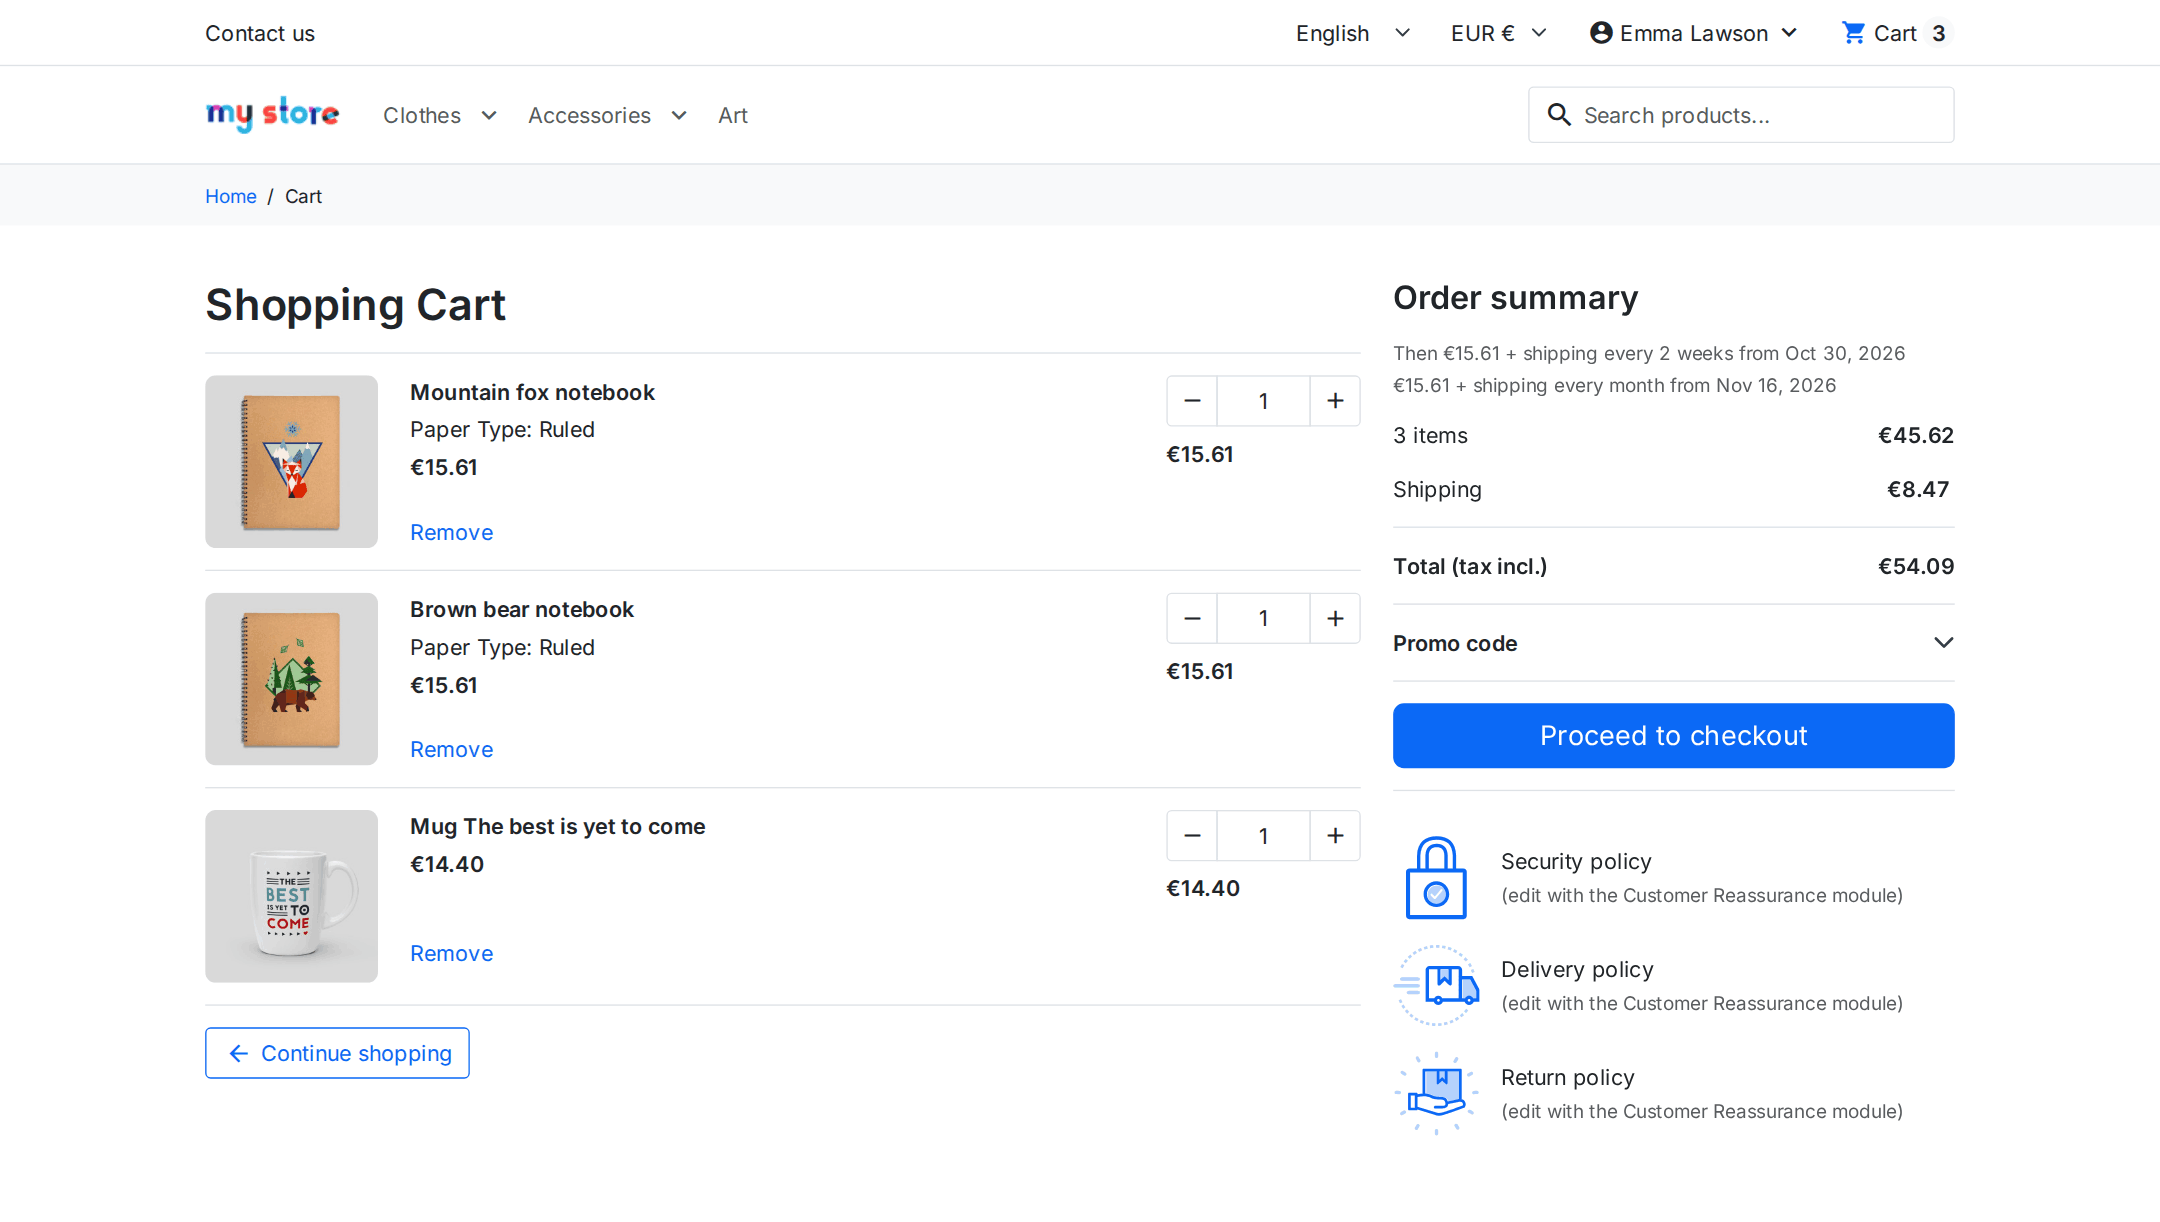Decrease Brown bear notebook quantity
This screenshot has width=2160, height=1222.
point(1192,618)
